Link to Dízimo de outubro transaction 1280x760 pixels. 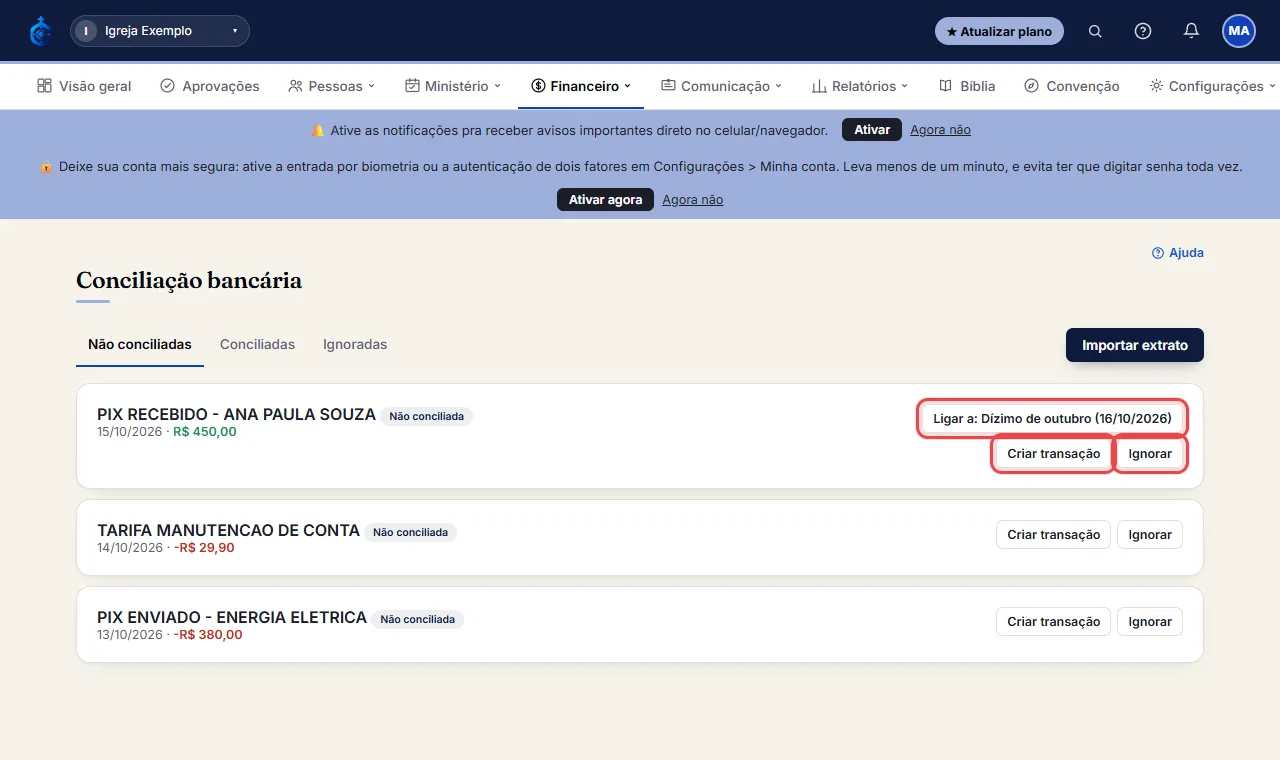tap(1052, 418)
